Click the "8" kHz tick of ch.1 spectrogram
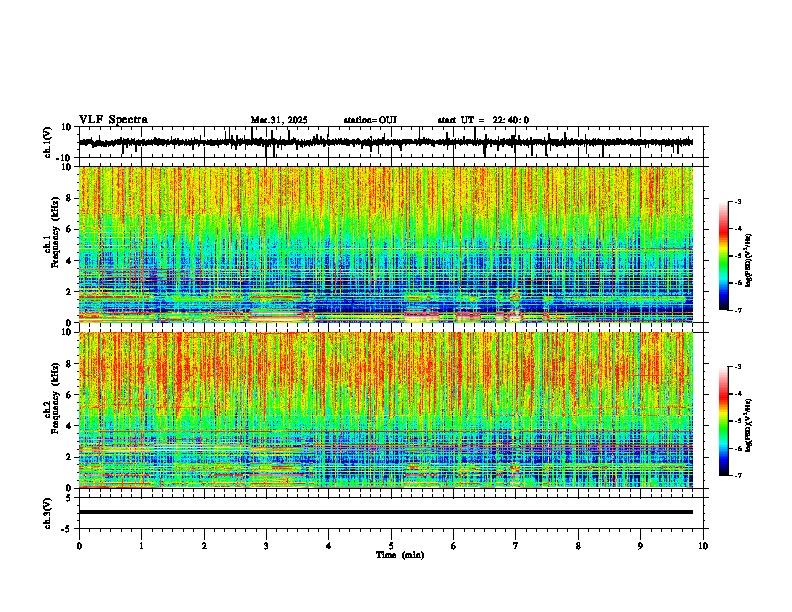Screen dimensions: 792x612 tap(70, 198)
